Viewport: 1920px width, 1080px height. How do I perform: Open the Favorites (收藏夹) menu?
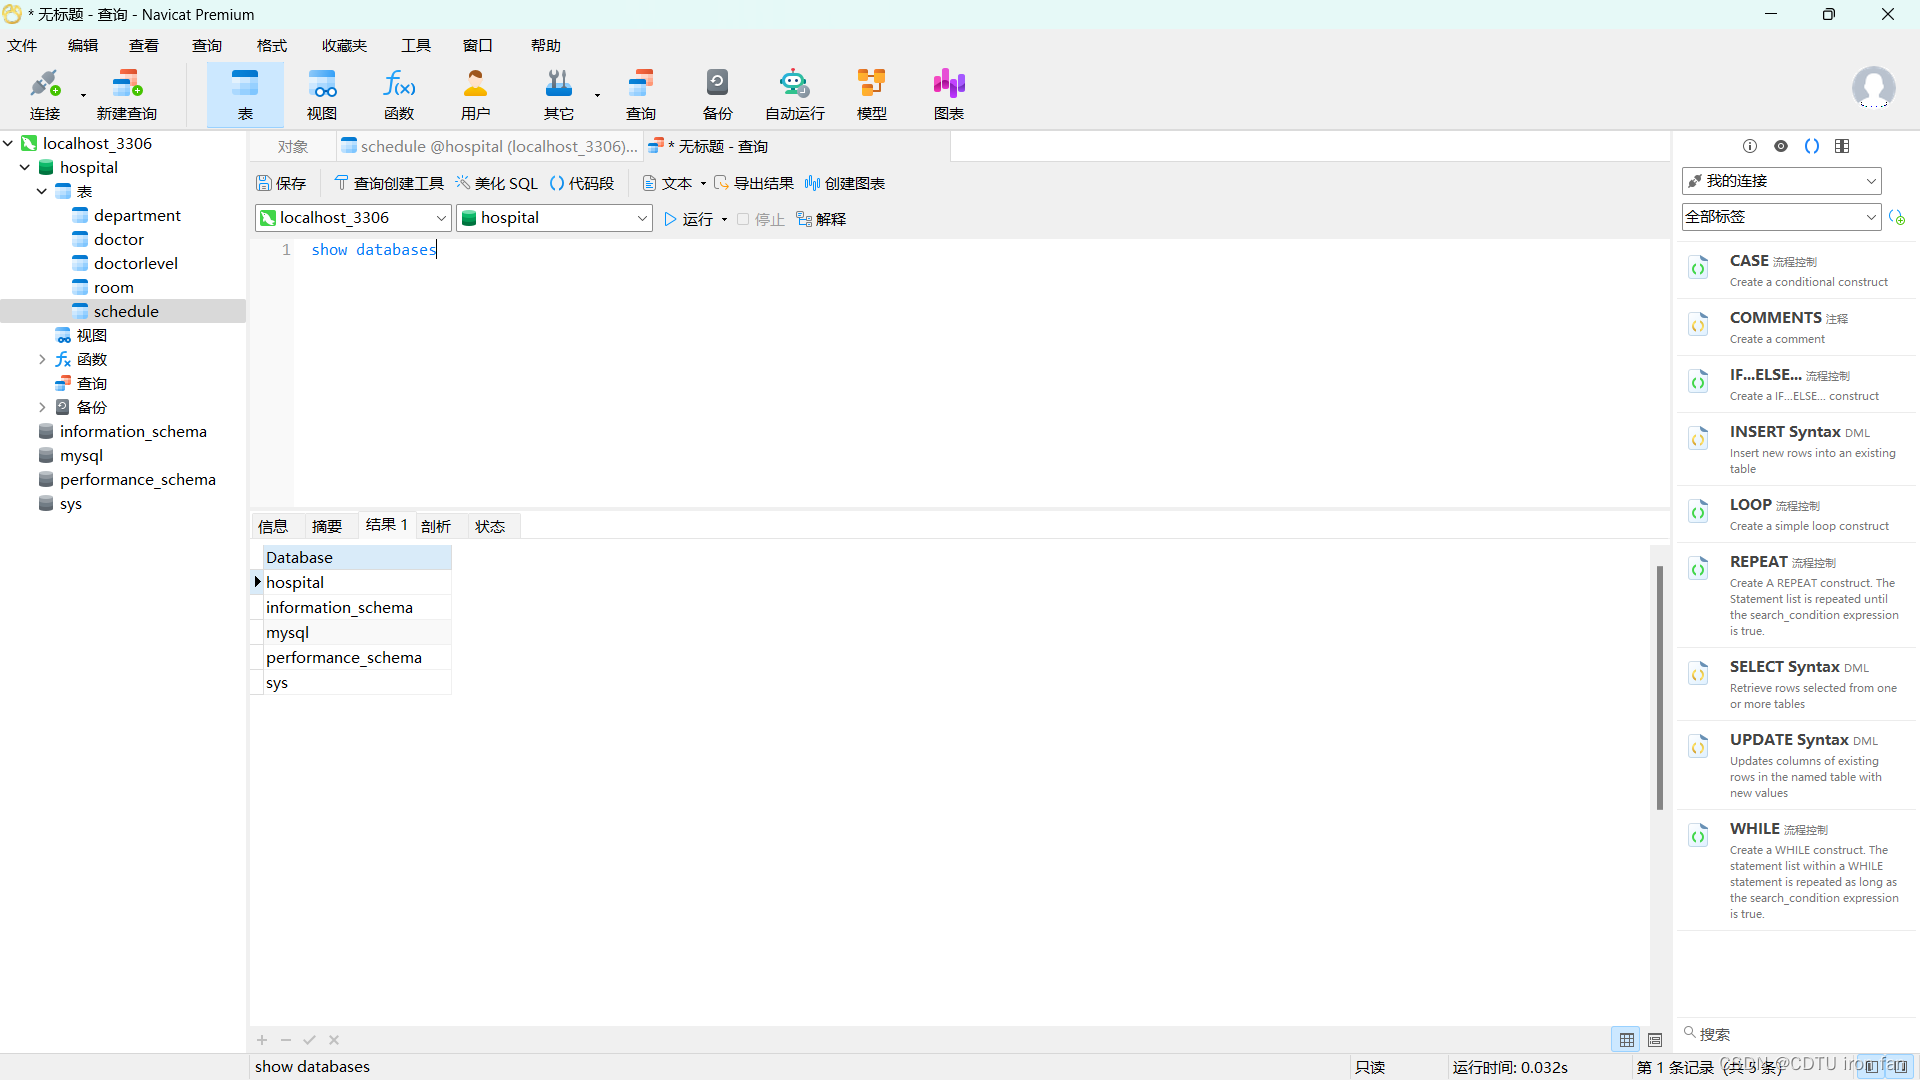(x=344, y=46)
